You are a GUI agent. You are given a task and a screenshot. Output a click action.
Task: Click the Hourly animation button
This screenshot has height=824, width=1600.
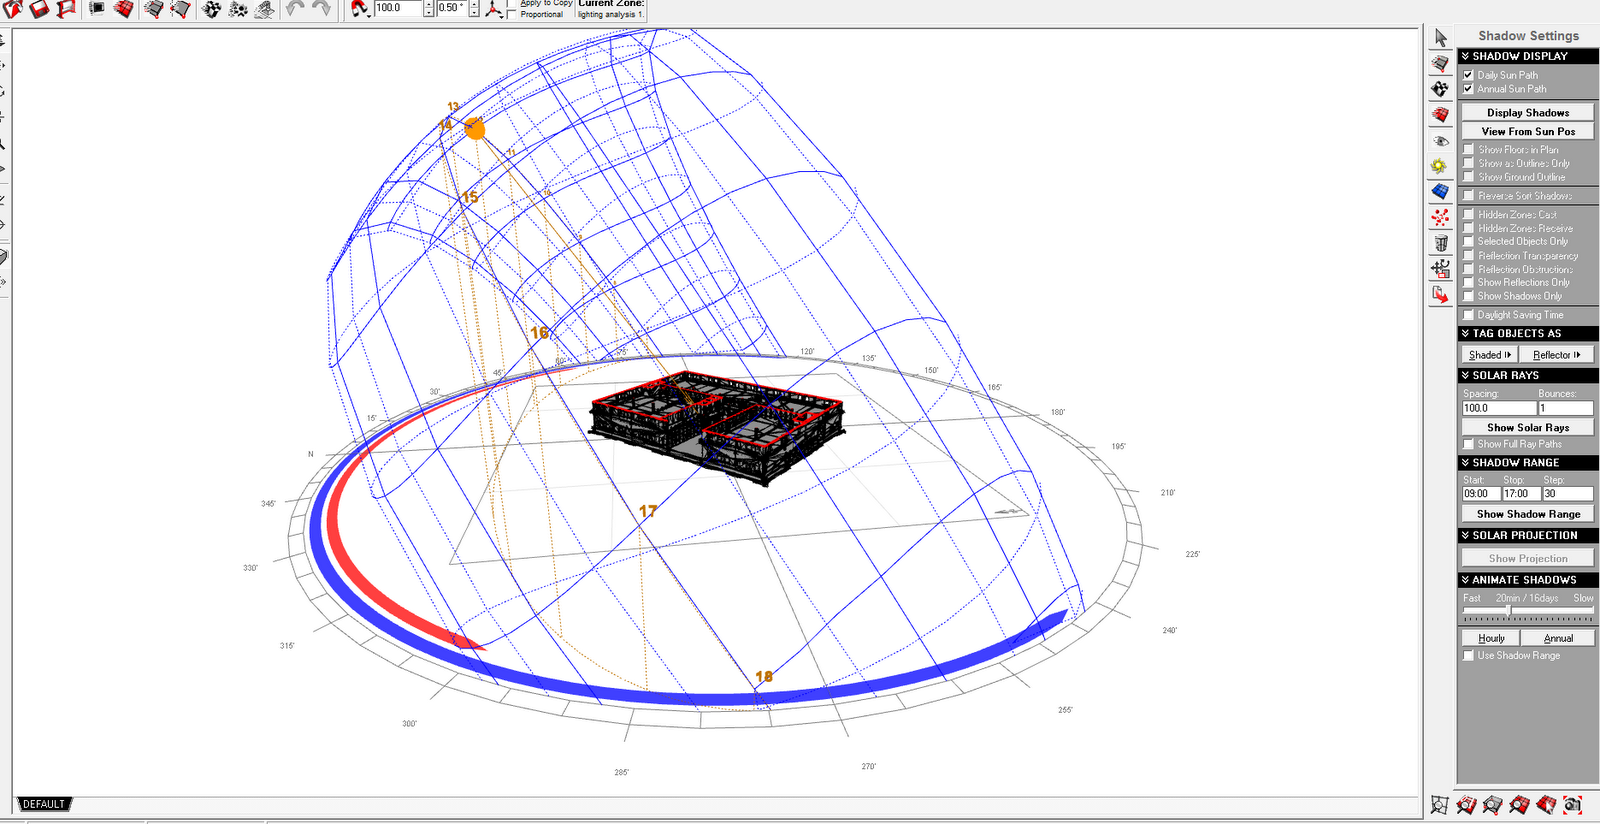coord(1491,638)
